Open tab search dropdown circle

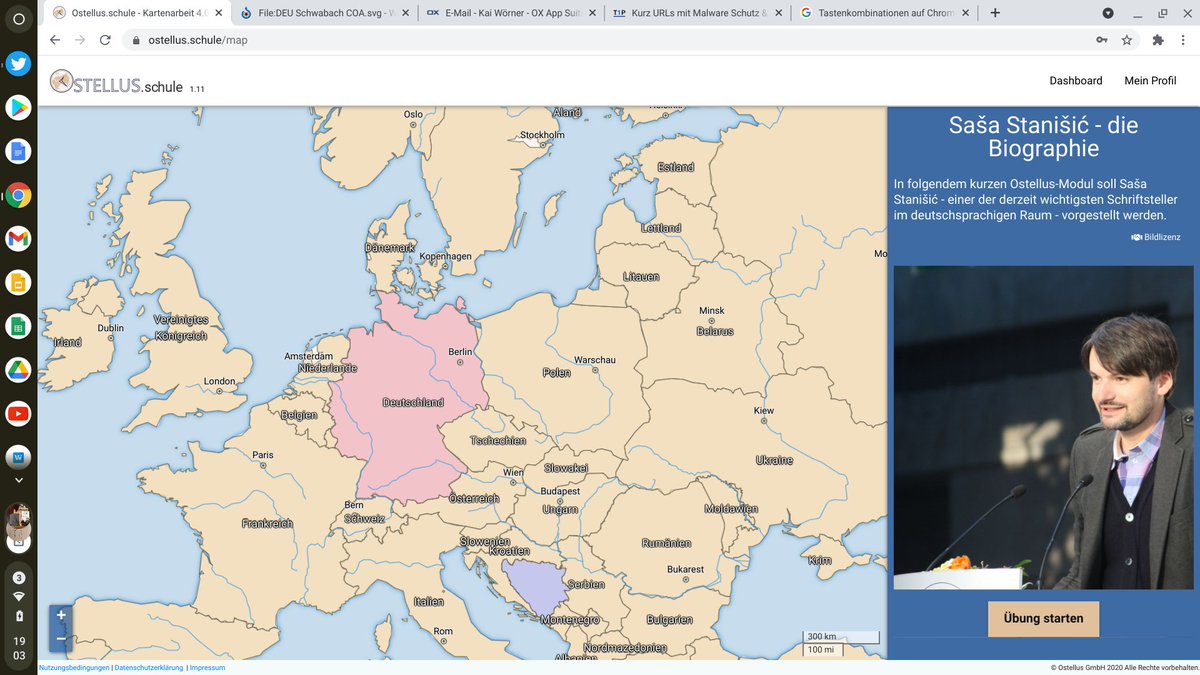point(1108,13)
